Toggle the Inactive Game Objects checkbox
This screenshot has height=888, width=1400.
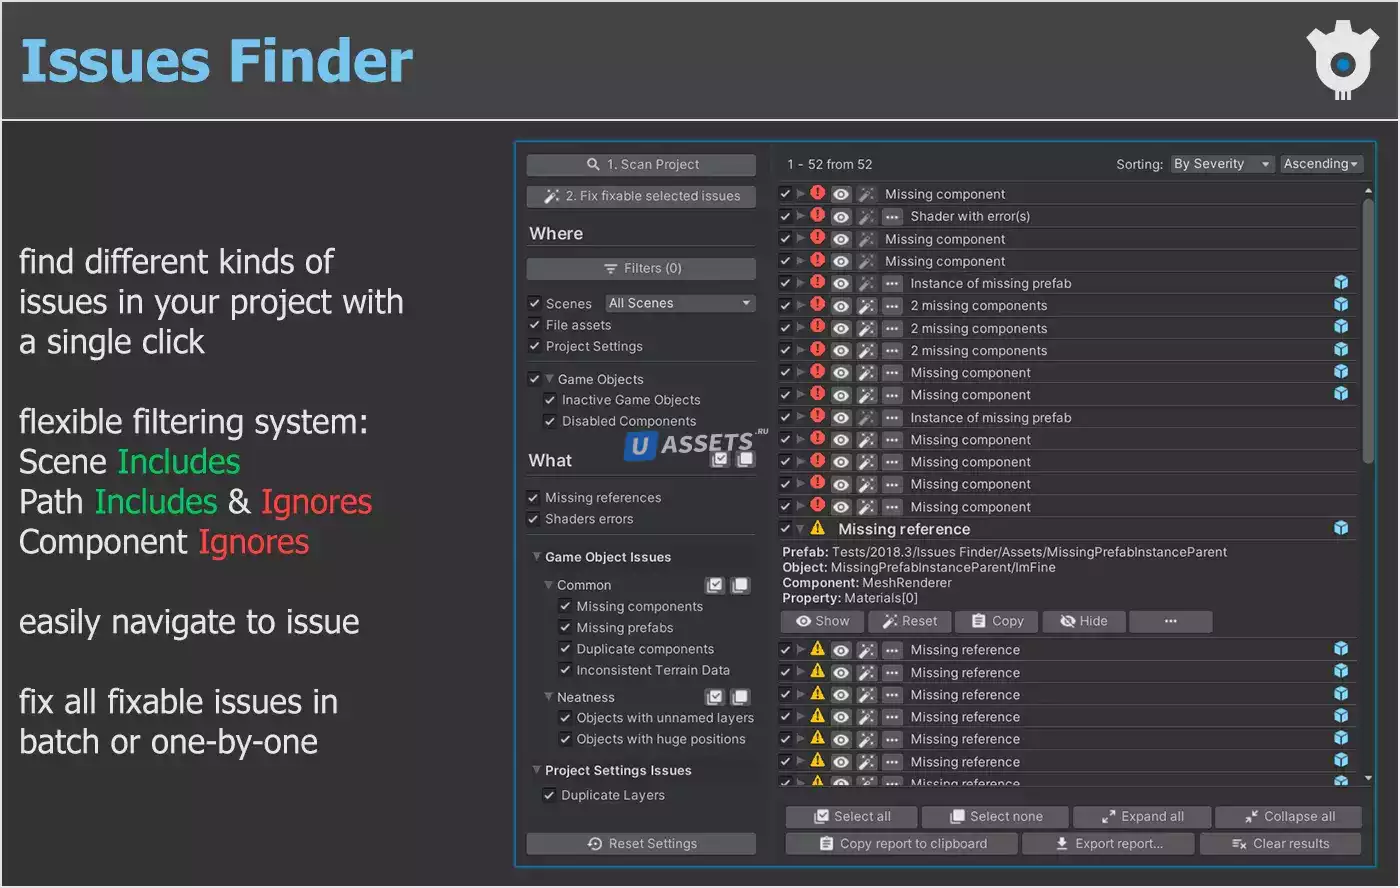tap(550, 399)
